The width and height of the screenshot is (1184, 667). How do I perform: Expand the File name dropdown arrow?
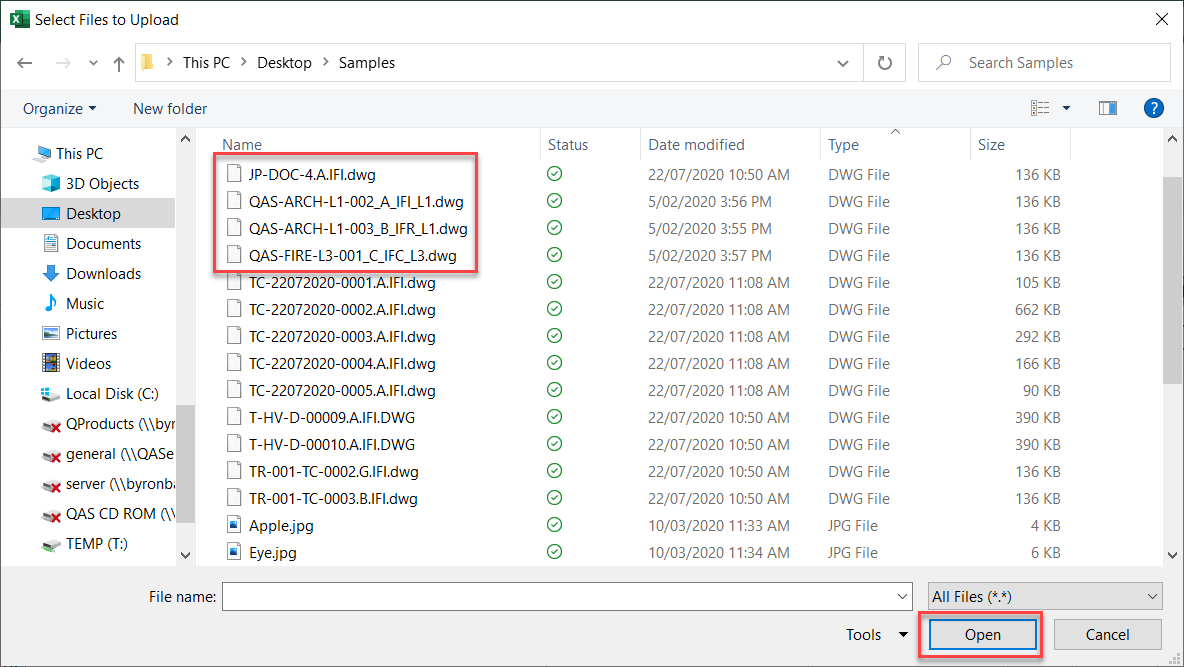pos(902,597)
